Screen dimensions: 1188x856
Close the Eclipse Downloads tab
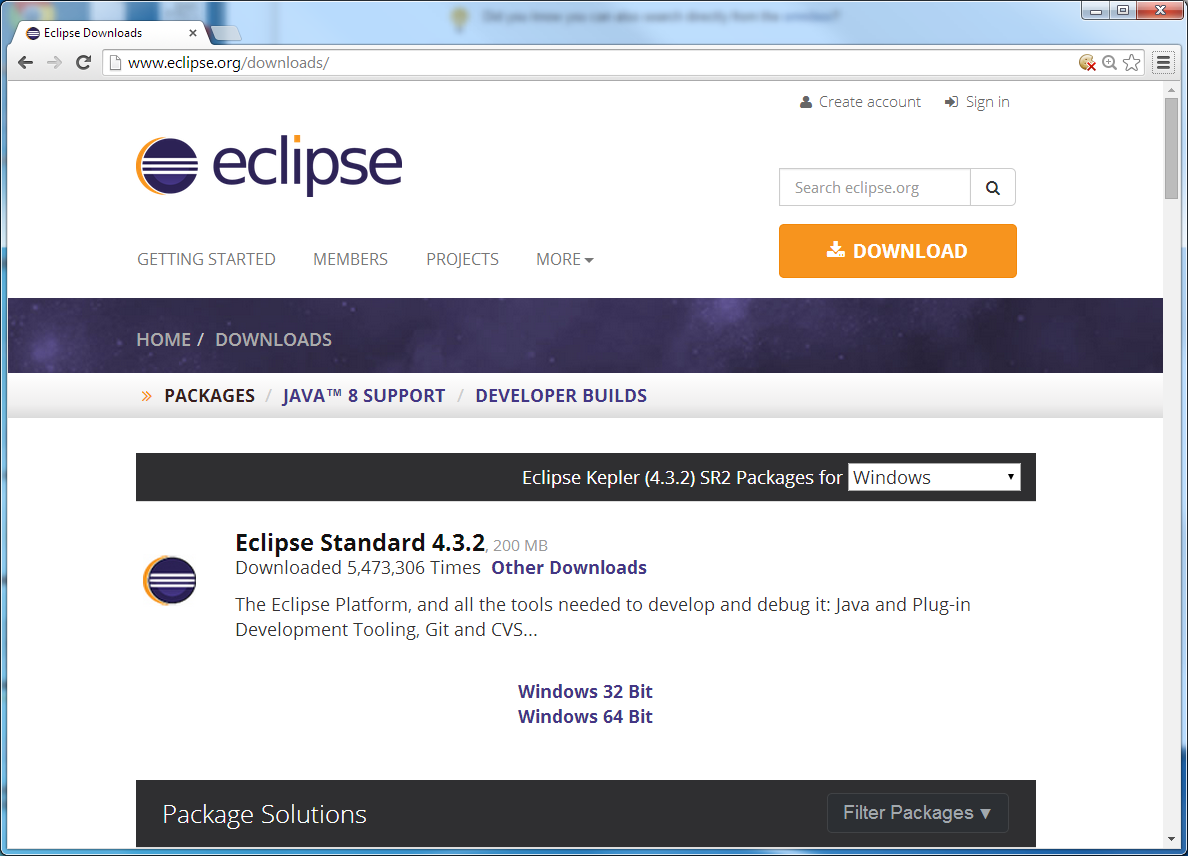click(192, 33)
